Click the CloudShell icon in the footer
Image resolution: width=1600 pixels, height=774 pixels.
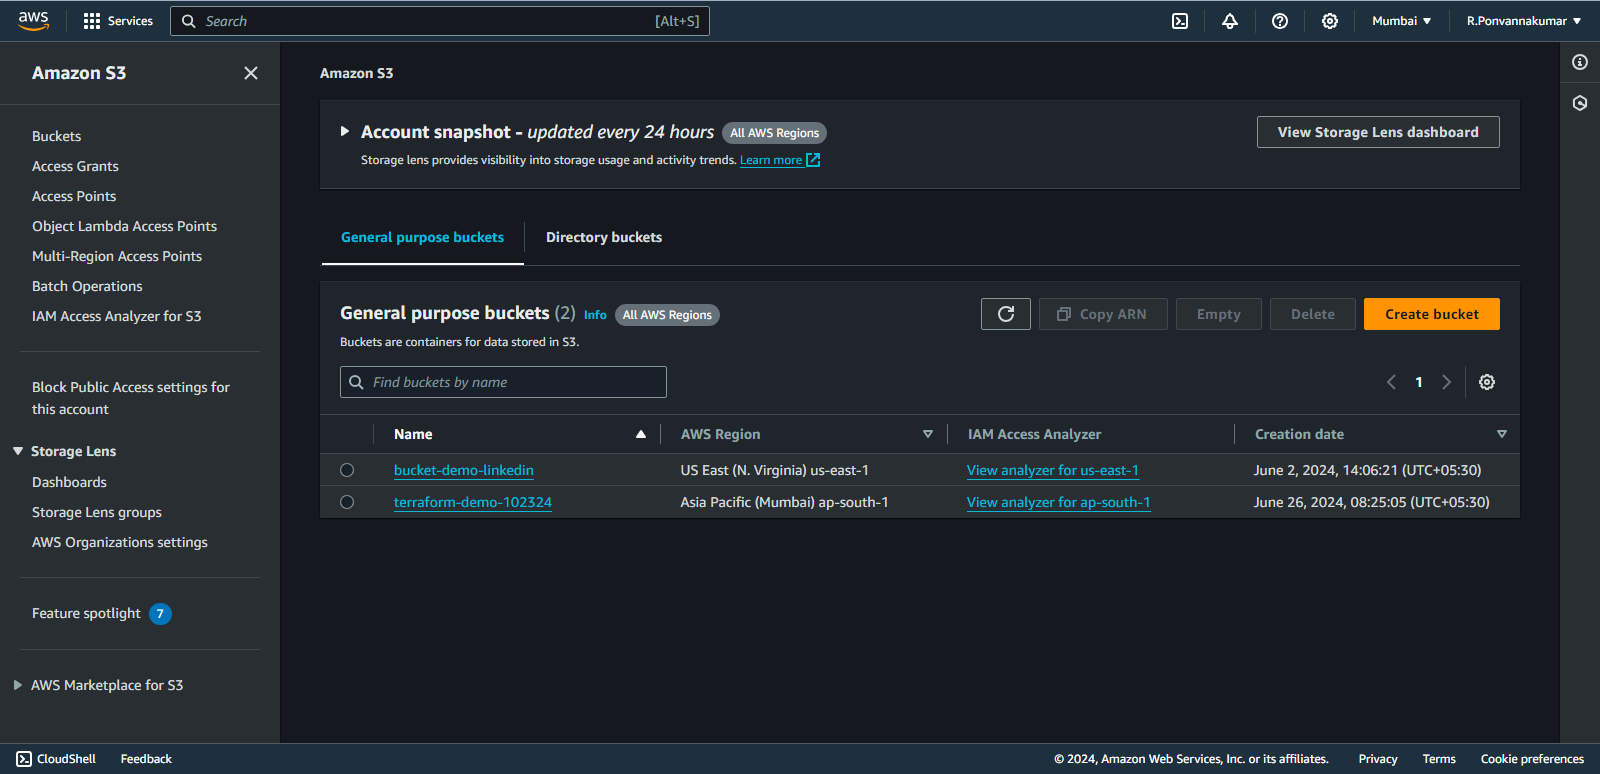coord(24,759)
